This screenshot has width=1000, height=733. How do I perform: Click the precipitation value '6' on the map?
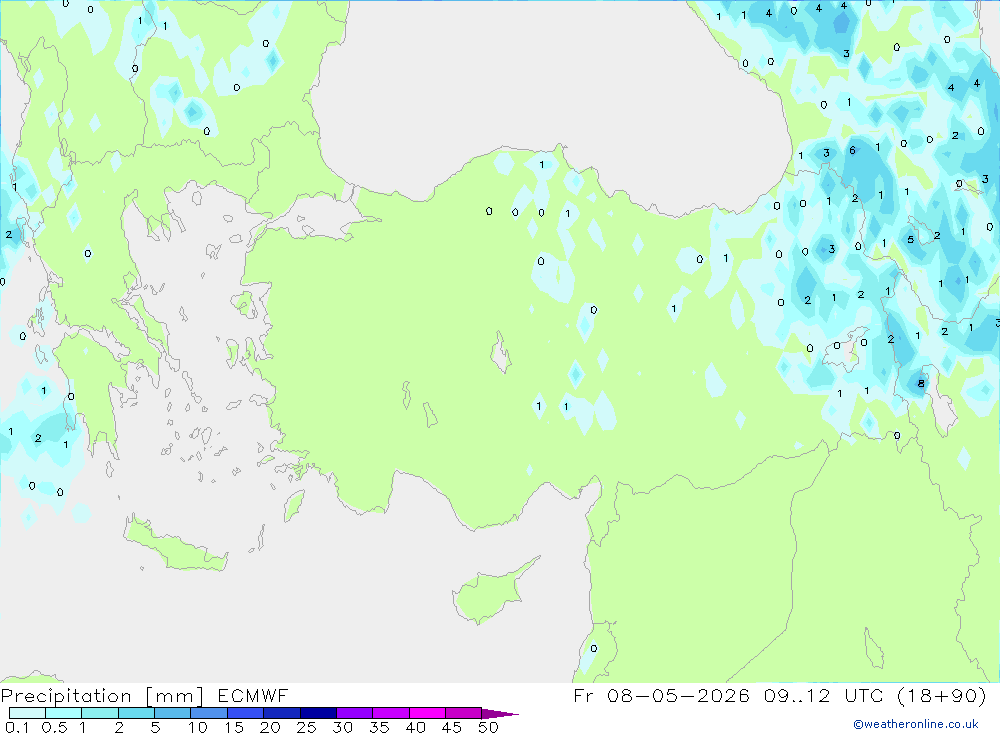pyautogui.click(x=853, y=151)
